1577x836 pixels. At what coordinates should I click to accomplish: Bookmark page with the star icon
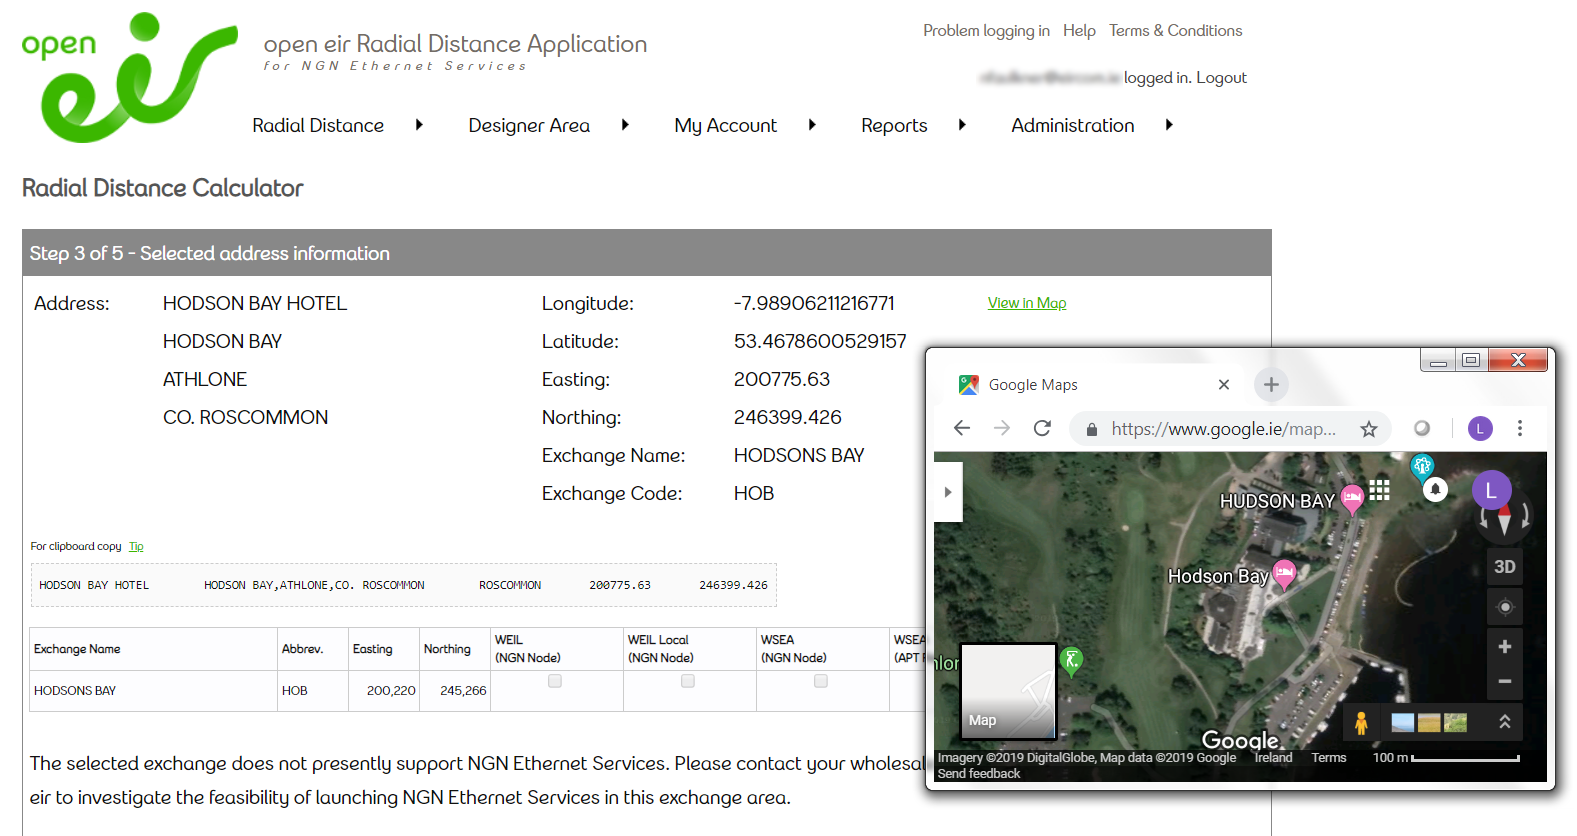coord(1369,429)
